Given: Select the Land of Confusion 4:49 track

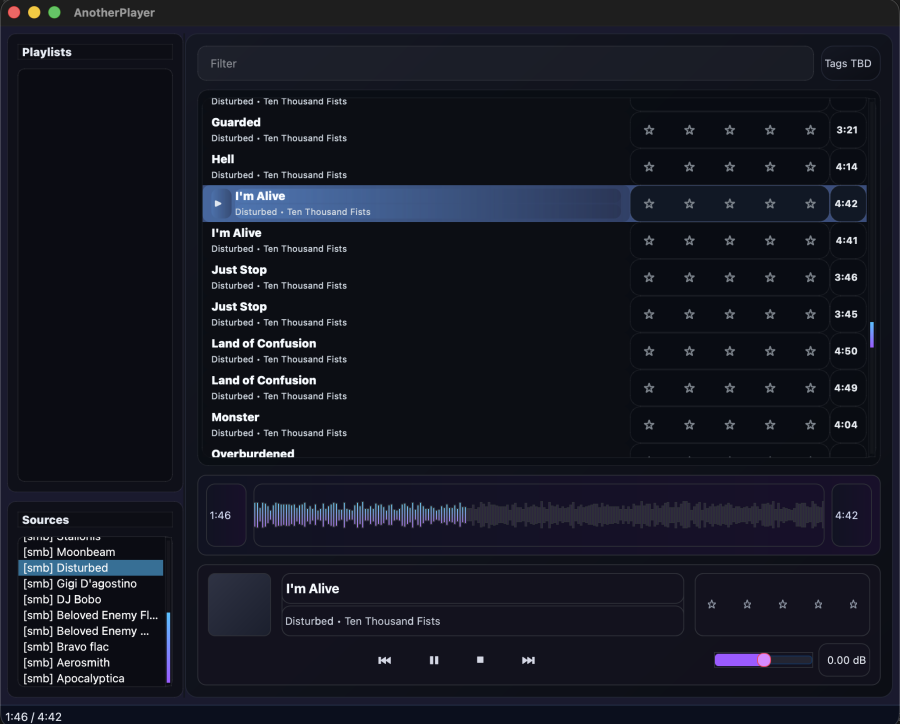Looking at the screenshot, I should click(x=416, y=388).
